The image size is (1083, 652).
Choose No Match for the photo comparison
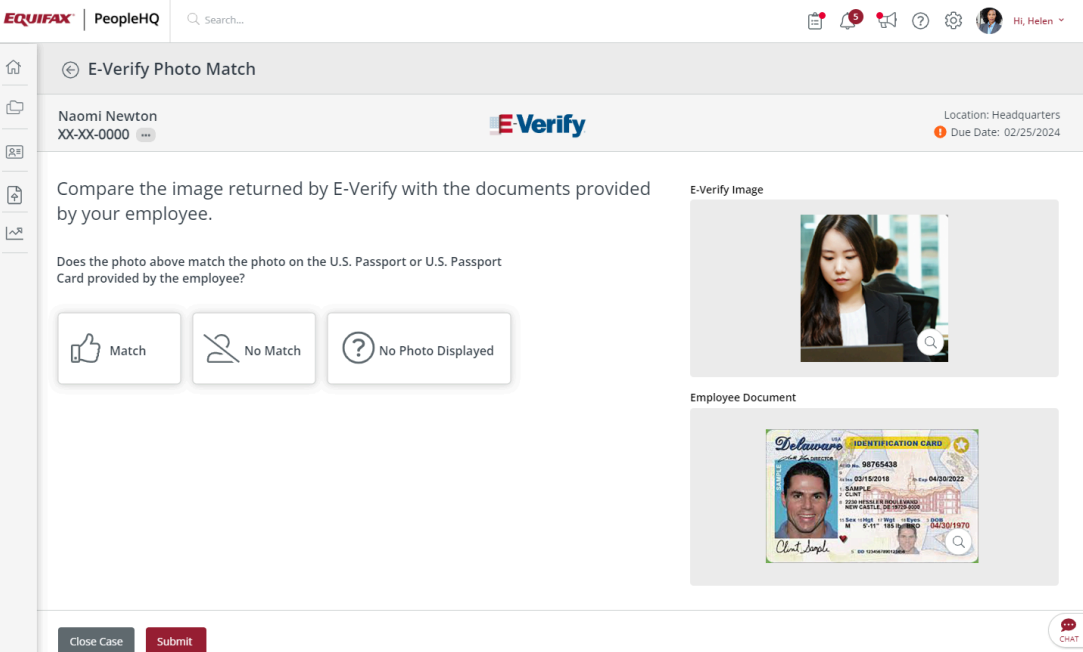[x=253, y=348]
